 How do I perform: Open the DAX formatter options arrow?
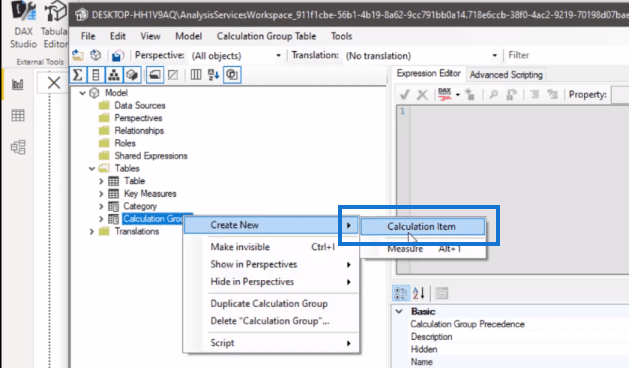458,95
